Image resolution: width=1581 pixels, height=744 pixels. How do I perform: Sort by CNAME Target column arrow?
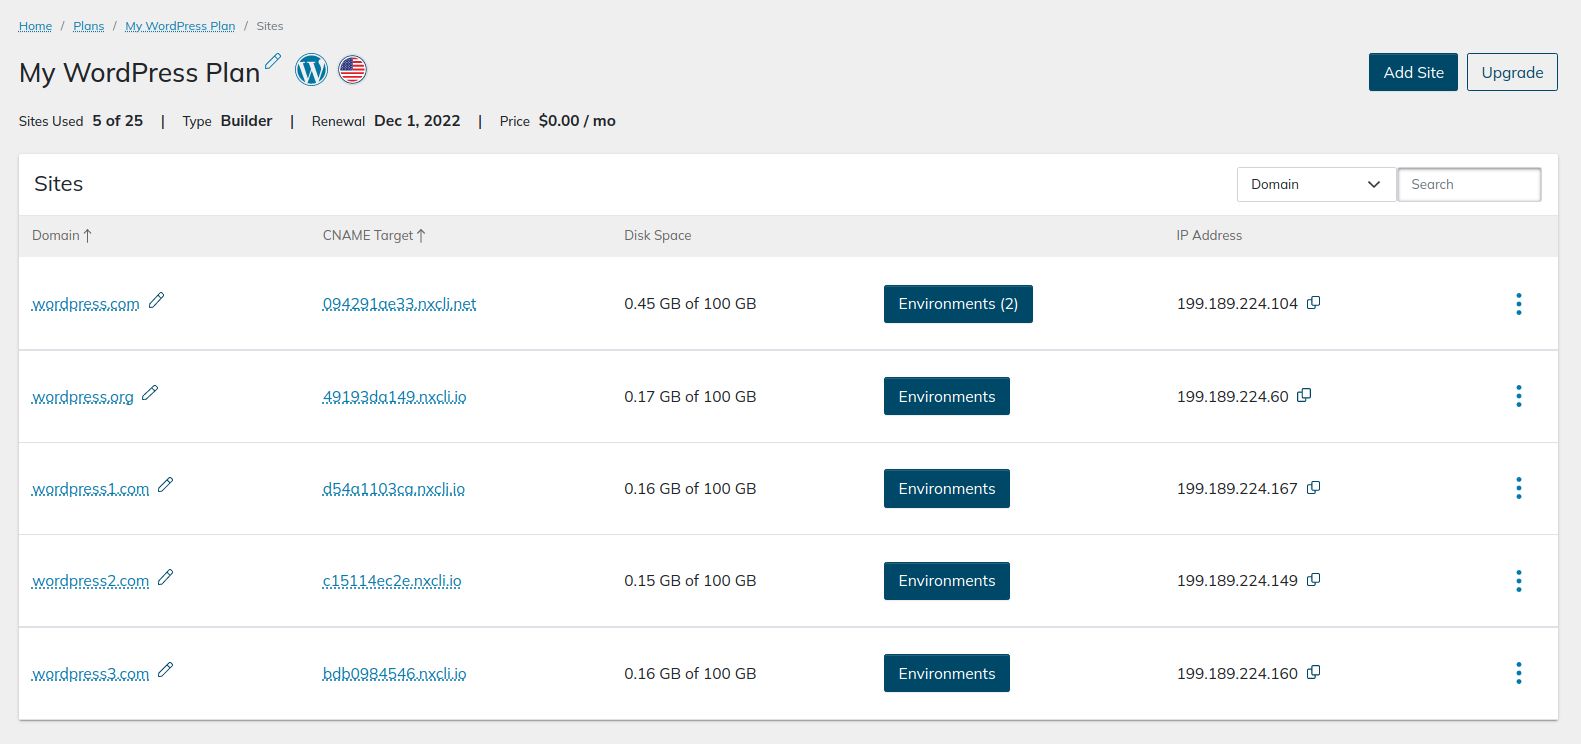coord(421,236)
